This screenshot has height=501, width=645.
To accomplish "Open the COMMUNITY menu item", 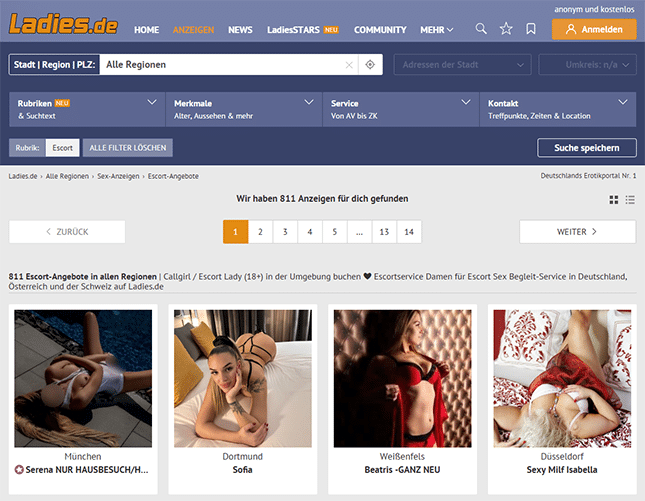I will pos(380,30).
